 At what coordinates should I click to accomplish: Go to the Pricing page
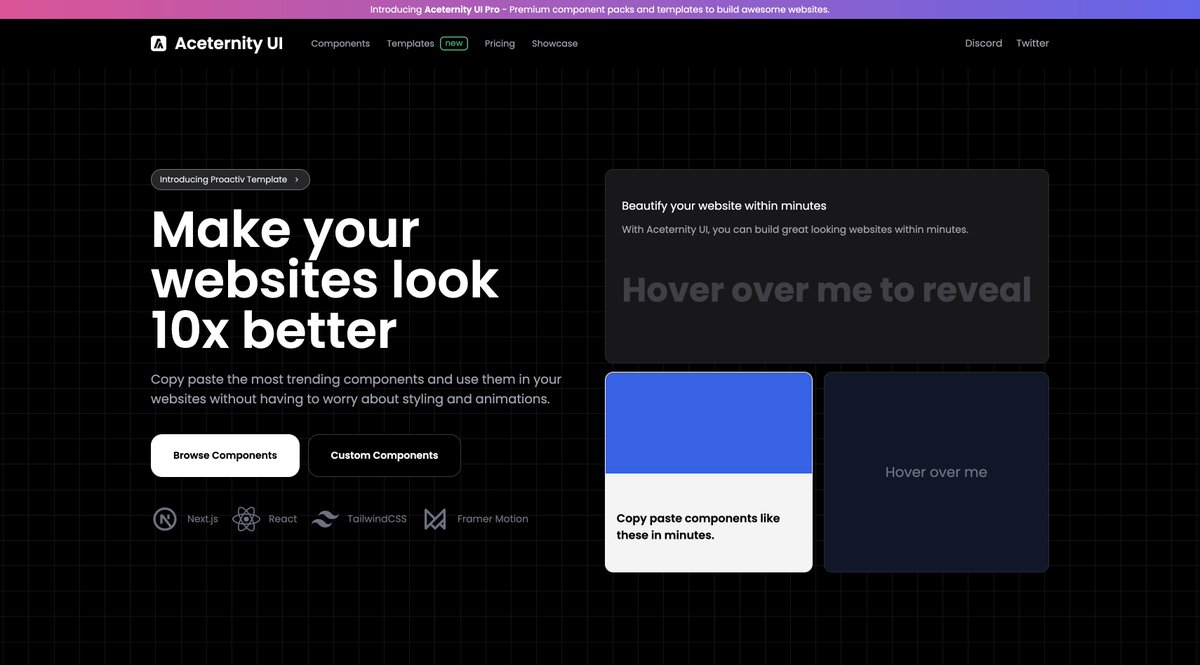[500, 44]
